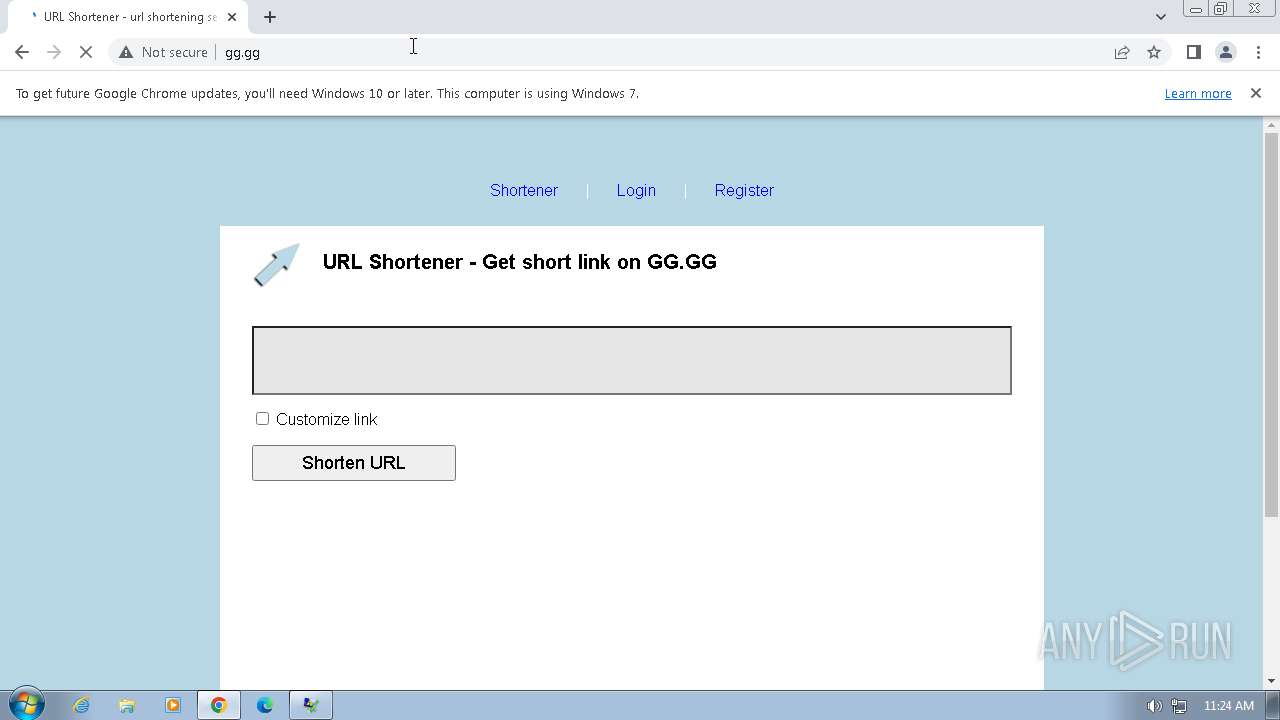This screenshot has width=1280, height=720.
Task: Click the Shorten URL button
Action: [x=354, y=463]
